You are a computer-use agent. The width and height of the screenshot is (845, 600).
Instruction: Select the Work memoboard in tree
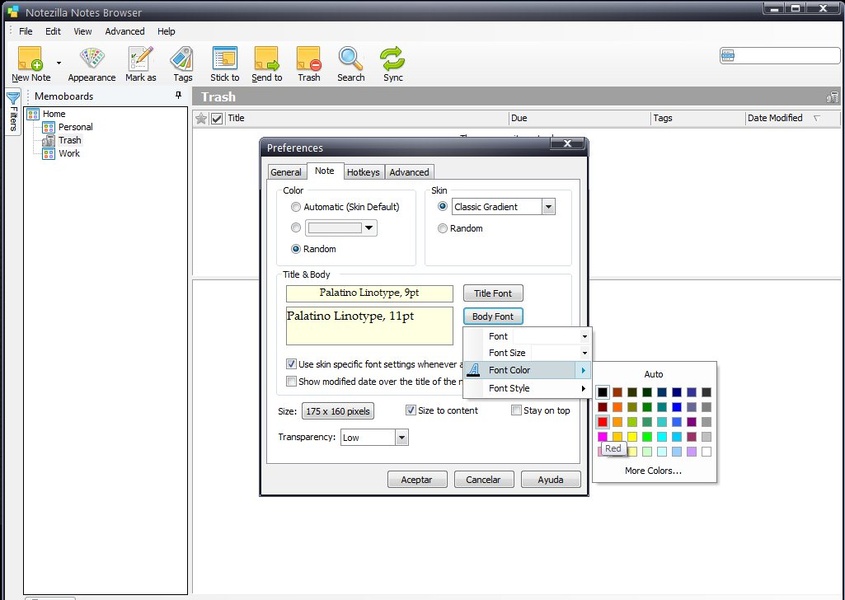69,154
